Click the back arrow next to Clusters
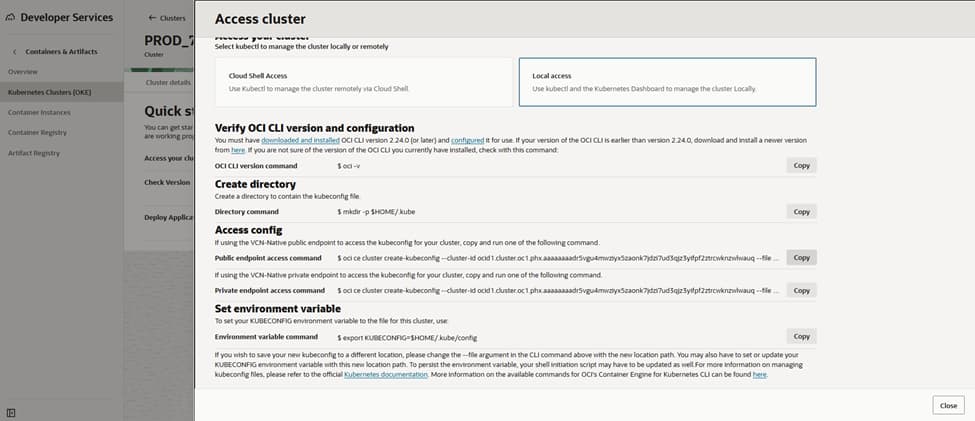Viewport: 975px width, 421px height. (152, 18)
